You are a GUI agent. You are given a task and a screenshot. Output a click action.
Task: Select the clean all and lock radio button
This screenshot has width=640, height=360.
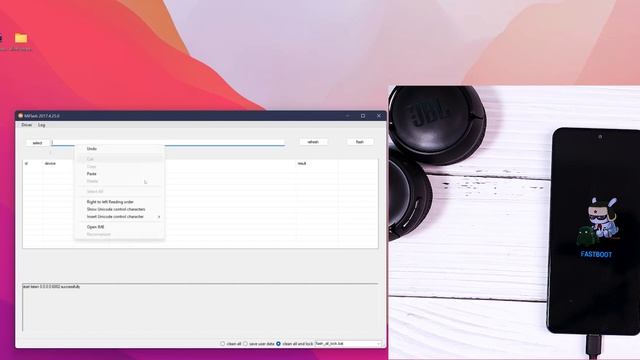pyautogui.click(x=278, y=344)
